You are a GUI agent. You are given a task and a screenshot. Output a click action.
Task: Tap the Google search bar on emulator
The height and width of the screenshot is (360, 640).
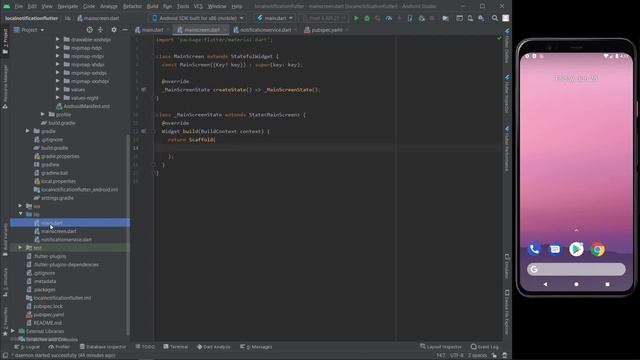(576, 269)
